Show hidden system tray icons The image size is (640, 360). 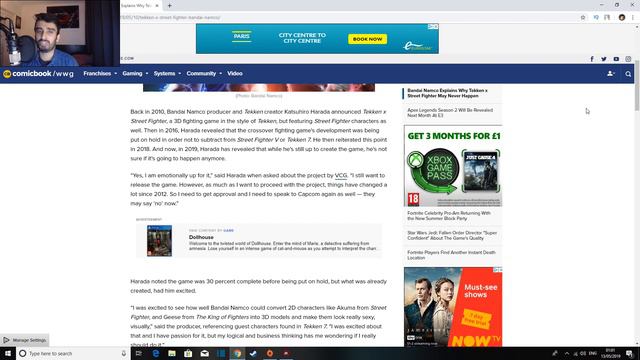567,353
